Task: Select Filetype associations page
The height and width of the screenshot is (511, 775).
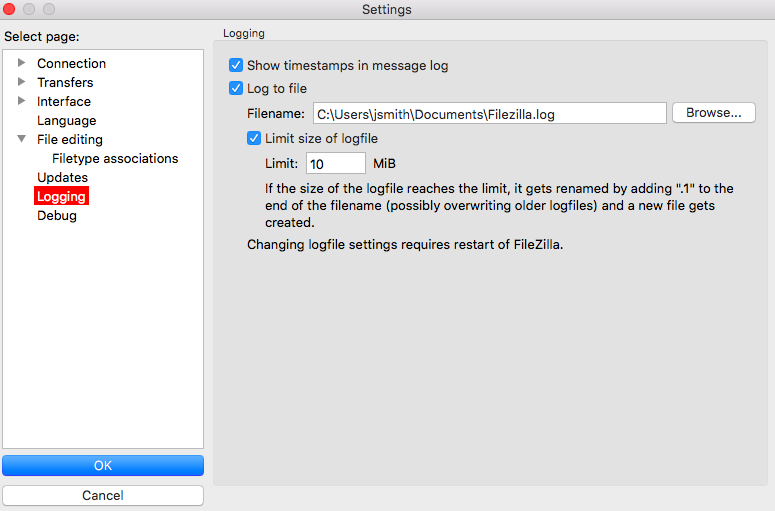Action: coord(115,158)
